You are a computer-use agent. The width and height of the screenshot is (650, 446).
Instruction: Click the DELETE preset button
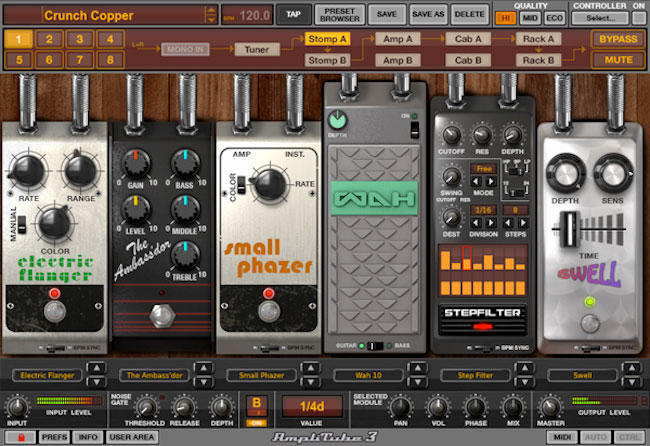coord(470,15)
